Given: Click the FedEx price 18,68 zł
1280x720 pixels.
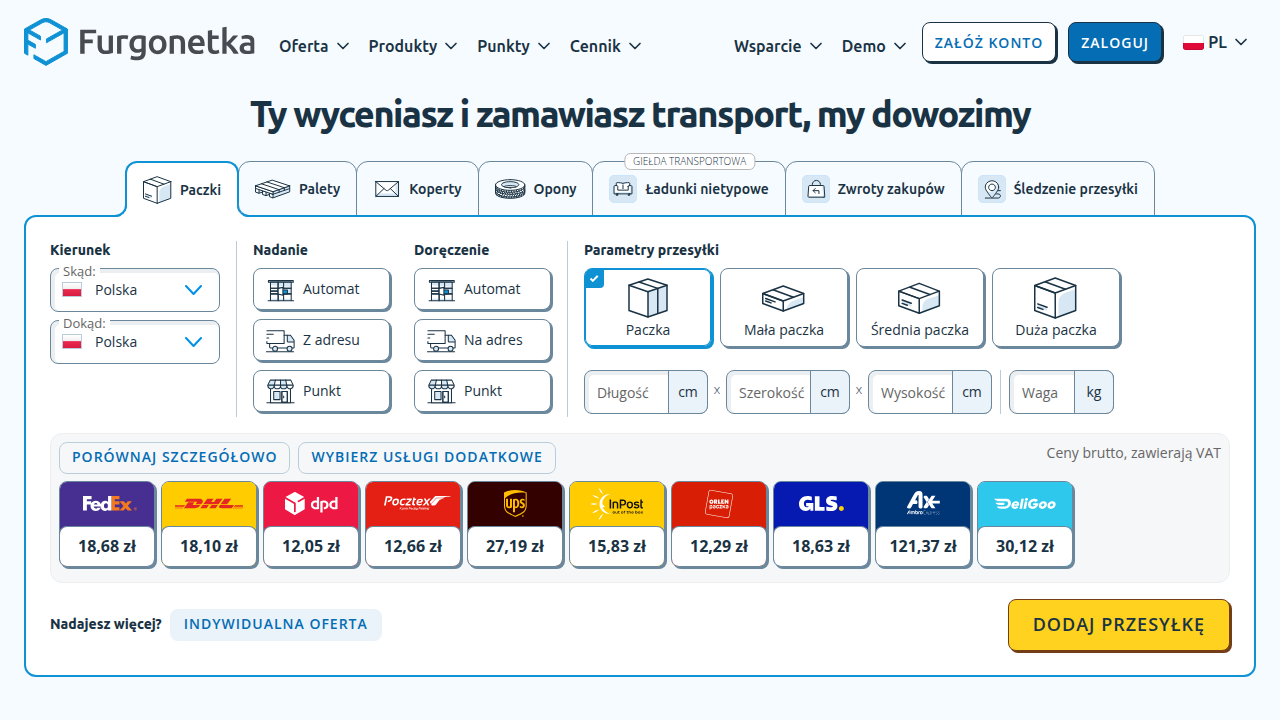Looking at the screenshot, I should point(108,546).
